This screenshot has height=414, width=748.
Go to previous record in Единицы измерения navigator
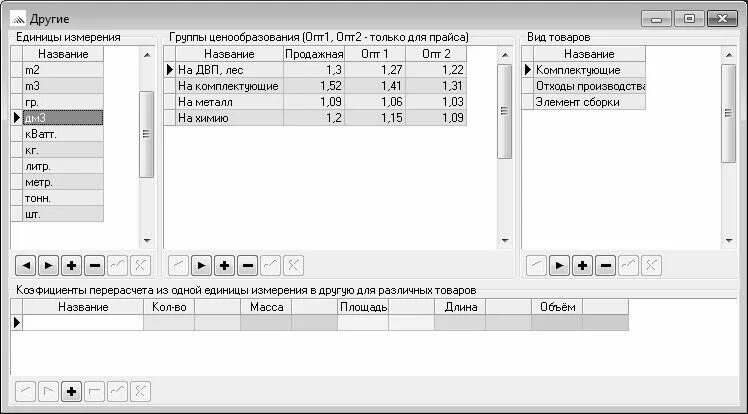pyautogui.click(x=25, y=266)
